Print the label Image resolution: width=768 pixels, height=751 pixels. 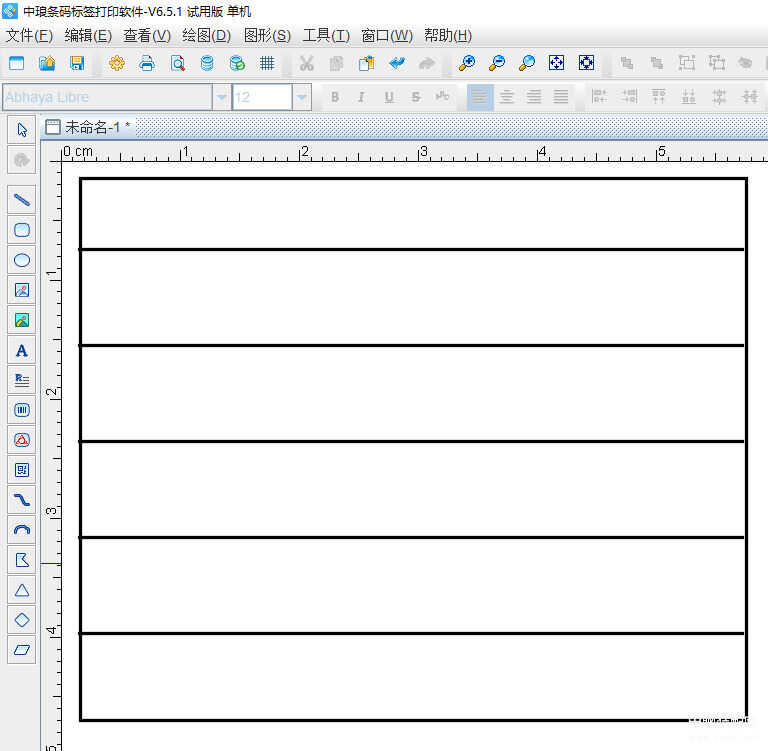[147, 63]
